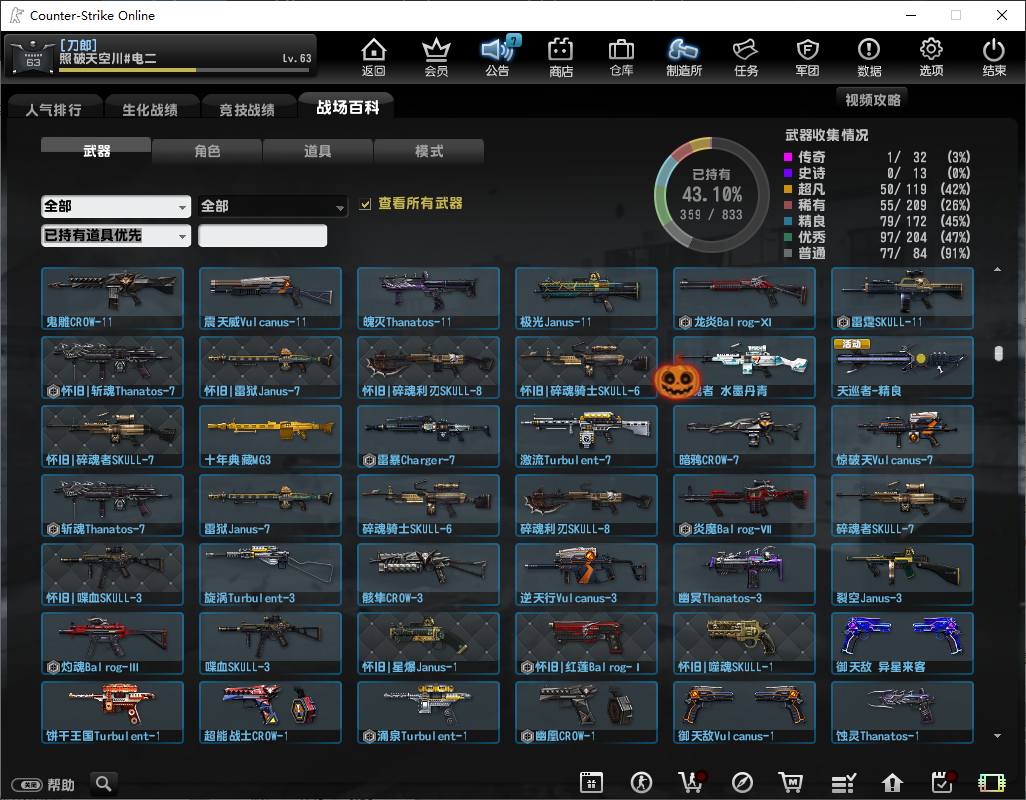The height and width of the screenshot is (800, 1026).
Task: Expand the first 全部 category dropdown
Action: [x=116, y=206]
